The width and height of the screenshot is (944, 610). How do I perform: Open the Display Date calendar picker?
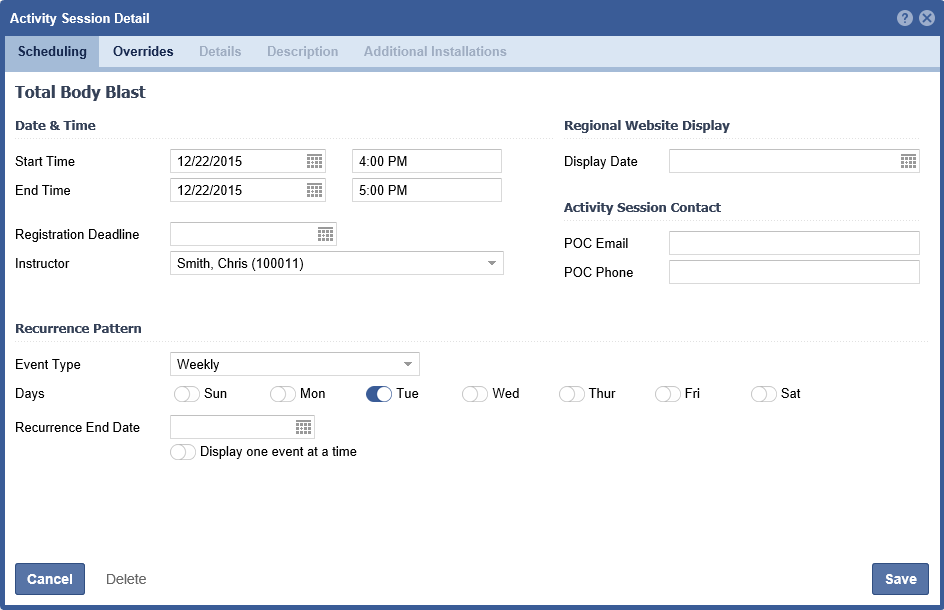(x=908, y=161)
